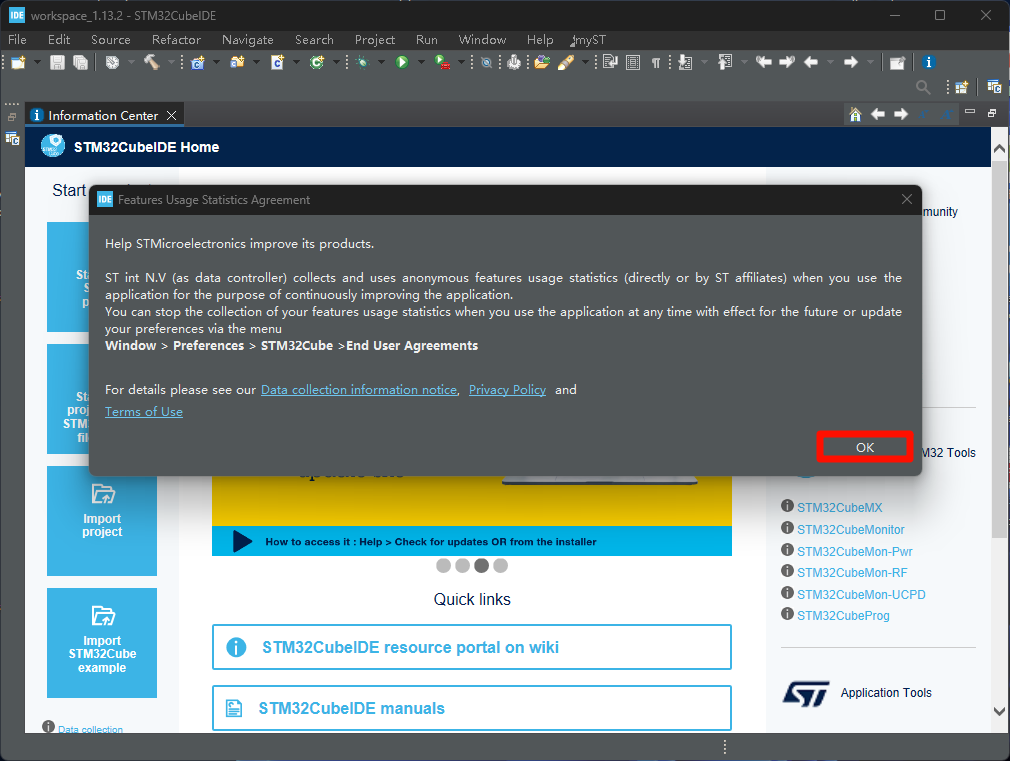Click the toolbar Back arrow icon
This screenshot has height=761, width=1010.
click(x=811, y=63)
